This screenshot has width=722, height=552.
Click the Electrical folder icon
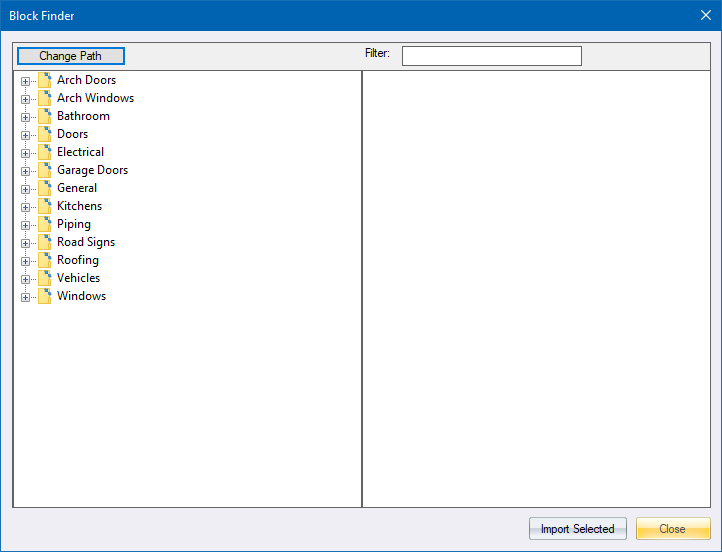tap(44, 152)
